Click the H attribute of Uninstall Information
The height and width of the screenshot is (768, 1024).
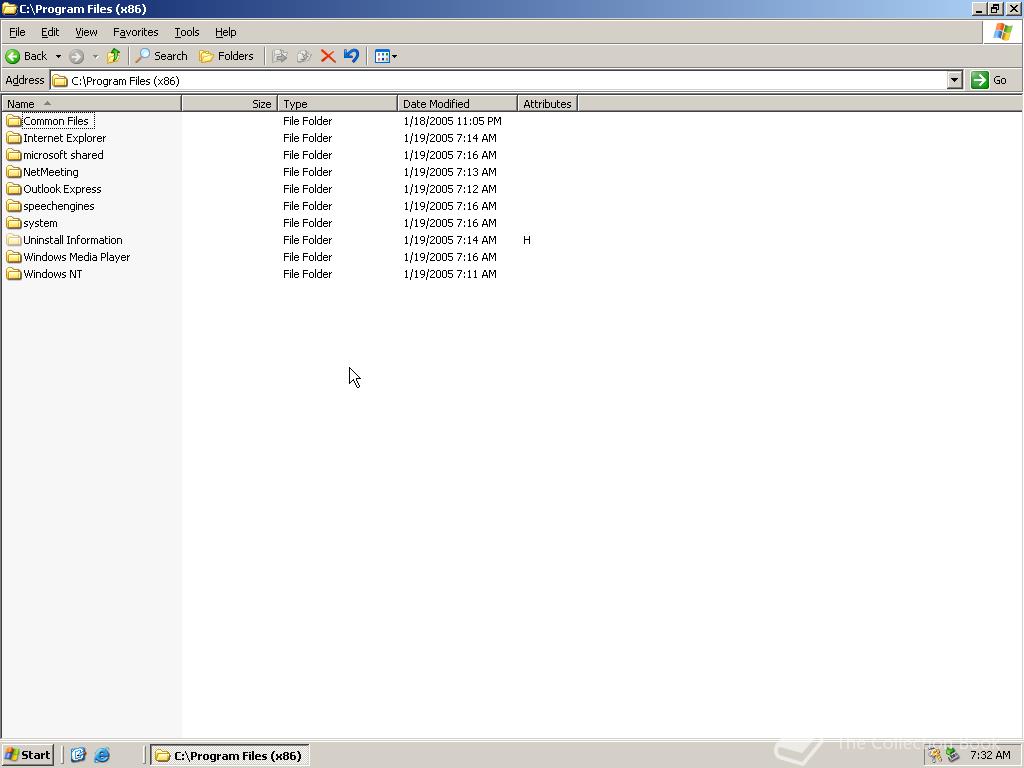[527, 240]
